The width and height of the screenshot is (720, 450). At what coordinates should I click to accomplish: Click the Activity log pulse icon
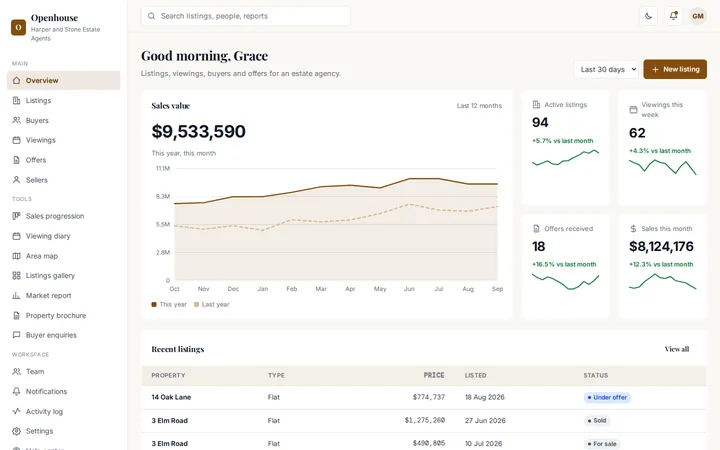click(x=17, y=411)
